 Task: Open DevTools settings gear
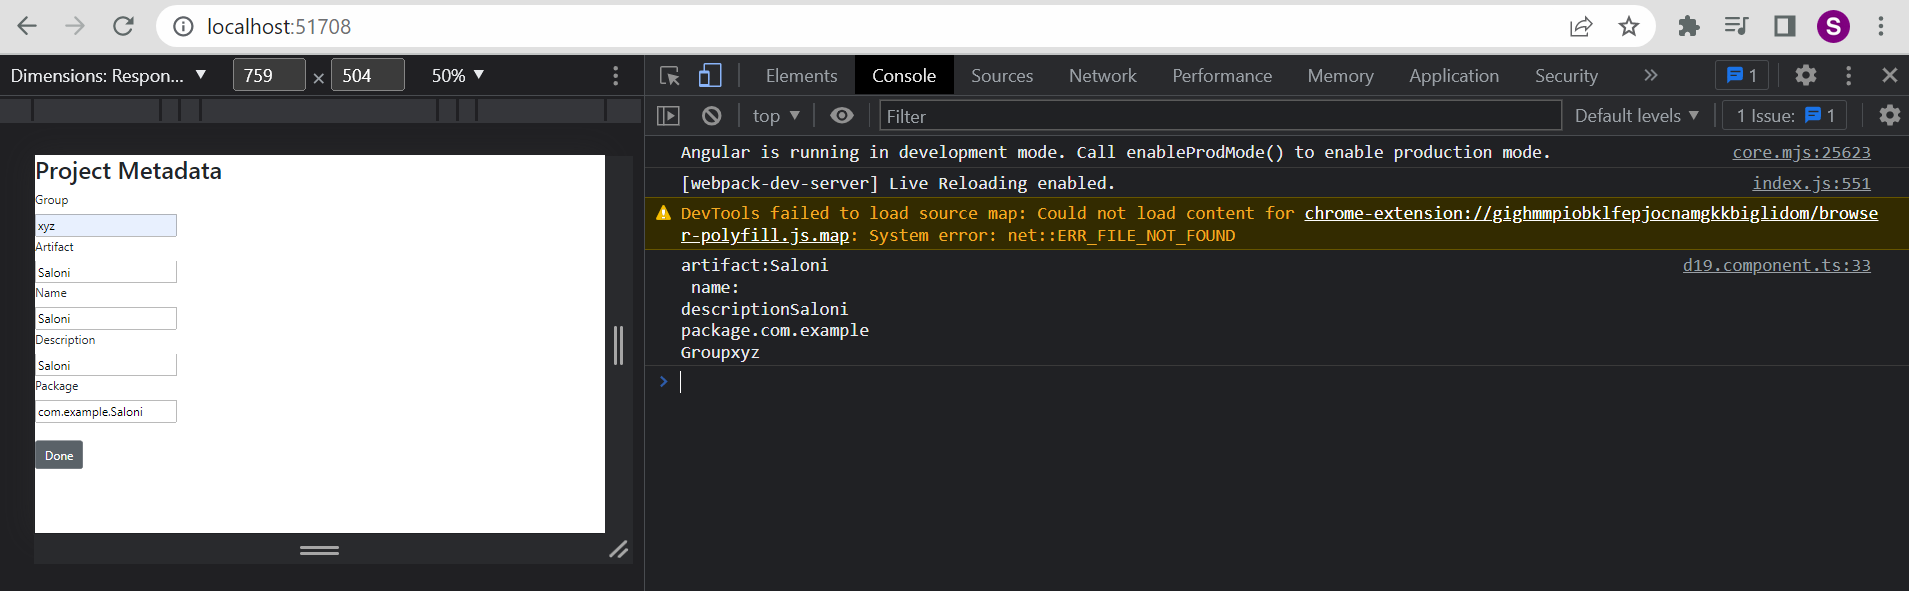[x=1805, y=75]
